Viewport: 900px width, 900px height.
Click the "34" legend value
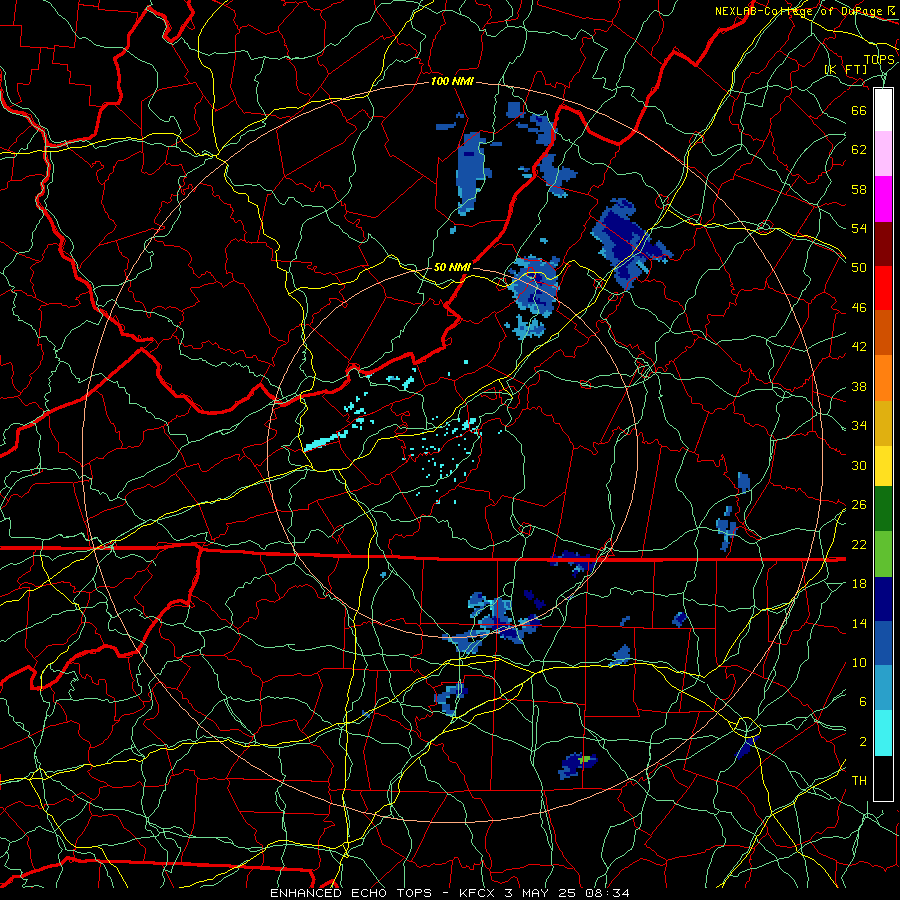click(859, 426)
